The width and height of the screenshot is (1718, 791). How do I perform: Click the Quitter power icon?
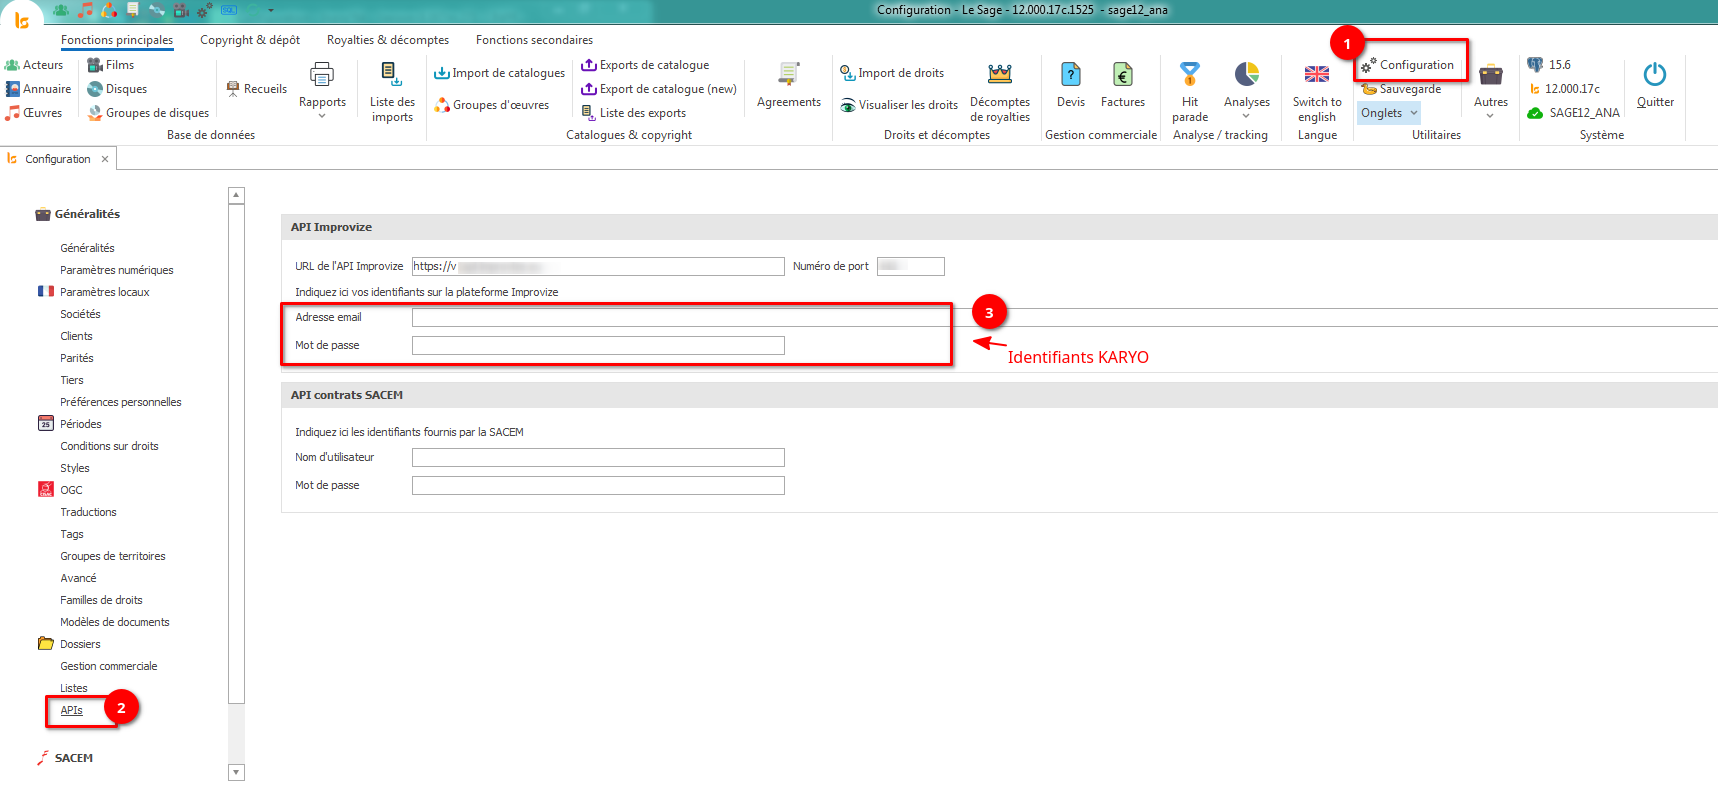1654,75
